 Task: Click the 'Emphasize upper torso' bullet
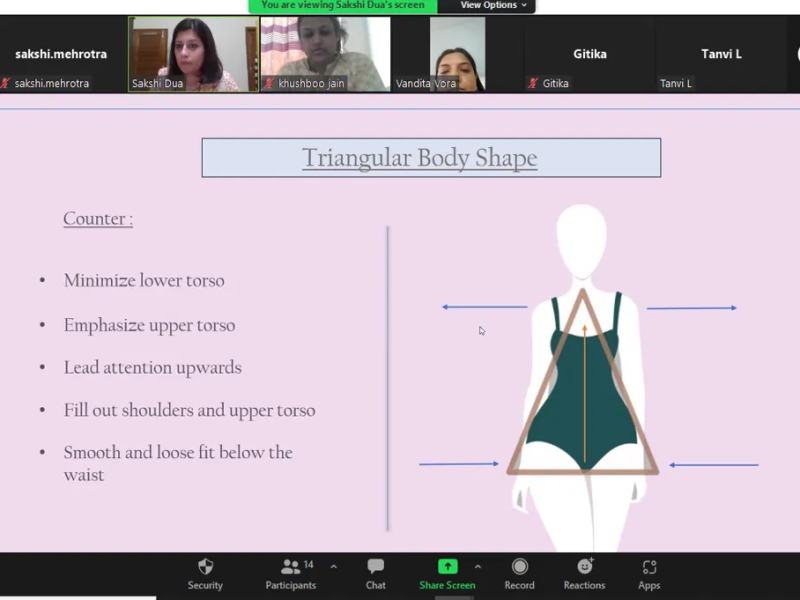(149, 325)
